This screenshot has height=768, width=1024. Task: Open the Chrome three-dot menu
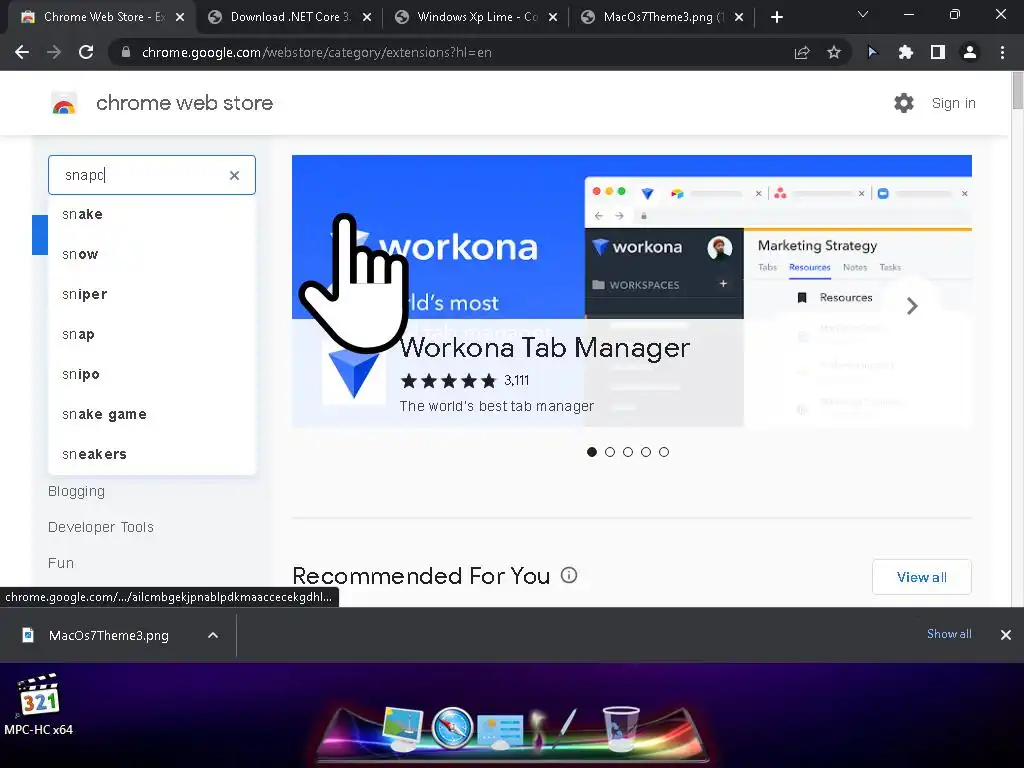[x=1002, y=52]
